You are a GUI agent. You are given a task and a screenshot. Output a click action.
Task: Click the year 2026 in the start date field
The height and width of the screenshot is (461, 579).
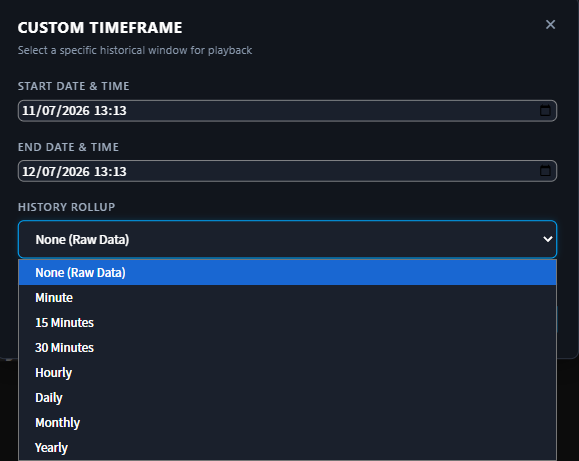coord(76,110)
